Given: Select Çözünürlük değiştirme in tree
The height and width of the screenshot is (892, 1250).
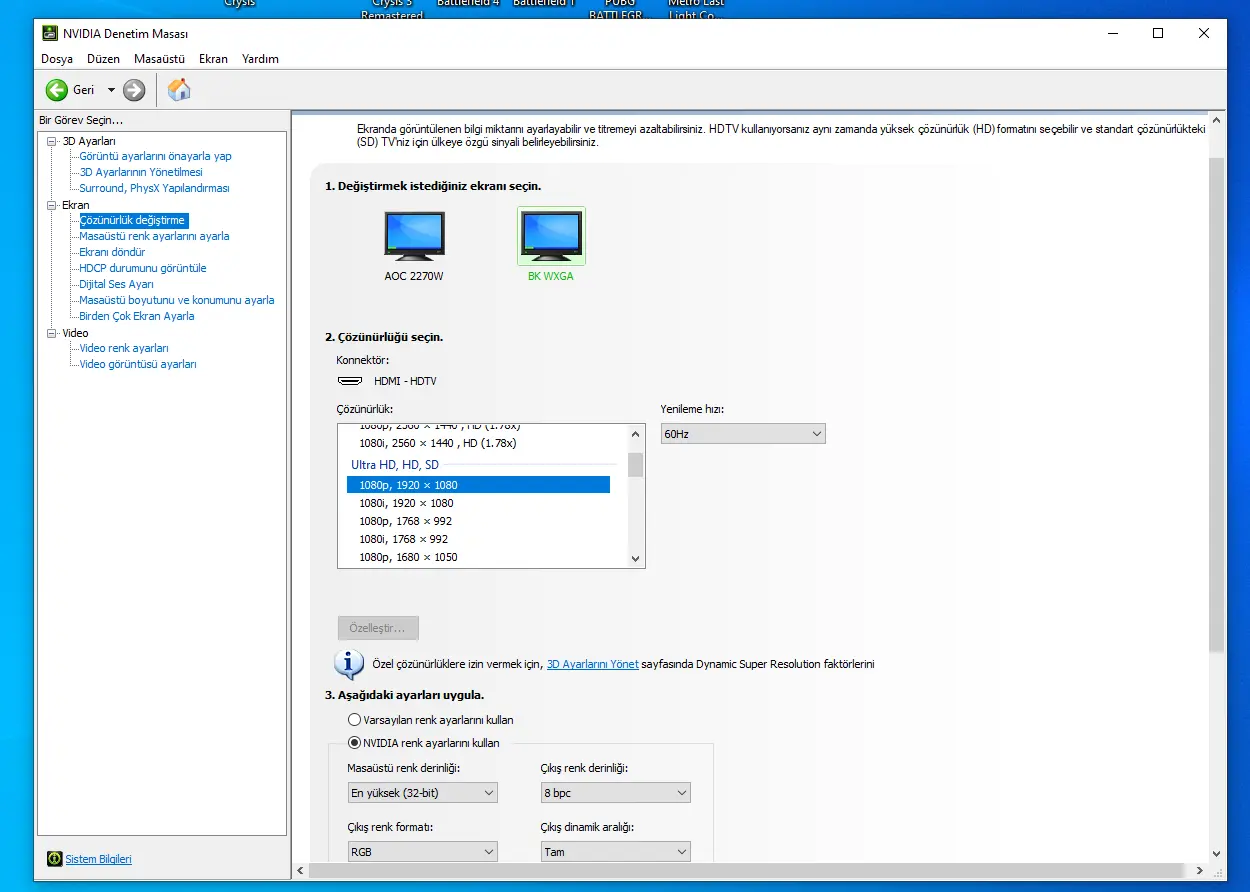Looking at the screenshot, I should 133,220.
